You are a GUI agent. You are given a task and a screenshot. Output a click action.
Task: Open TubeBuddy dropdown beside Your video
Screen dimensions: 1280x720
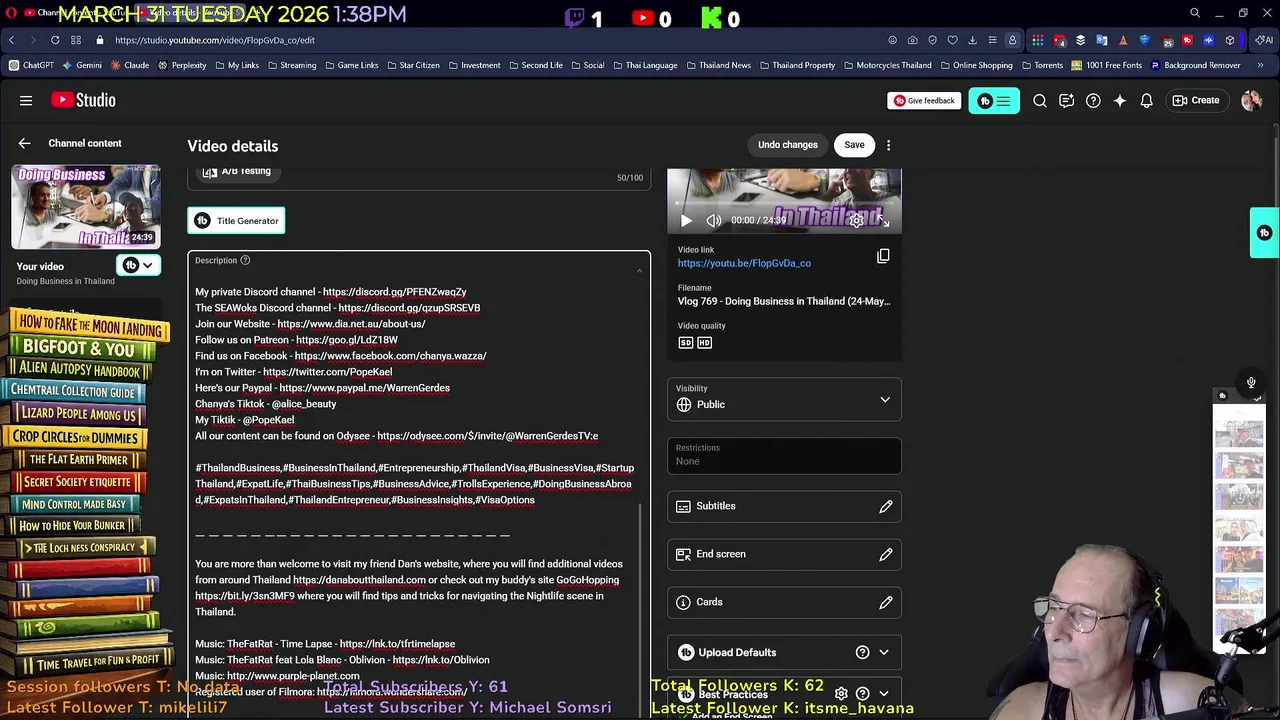click(139, 265)
